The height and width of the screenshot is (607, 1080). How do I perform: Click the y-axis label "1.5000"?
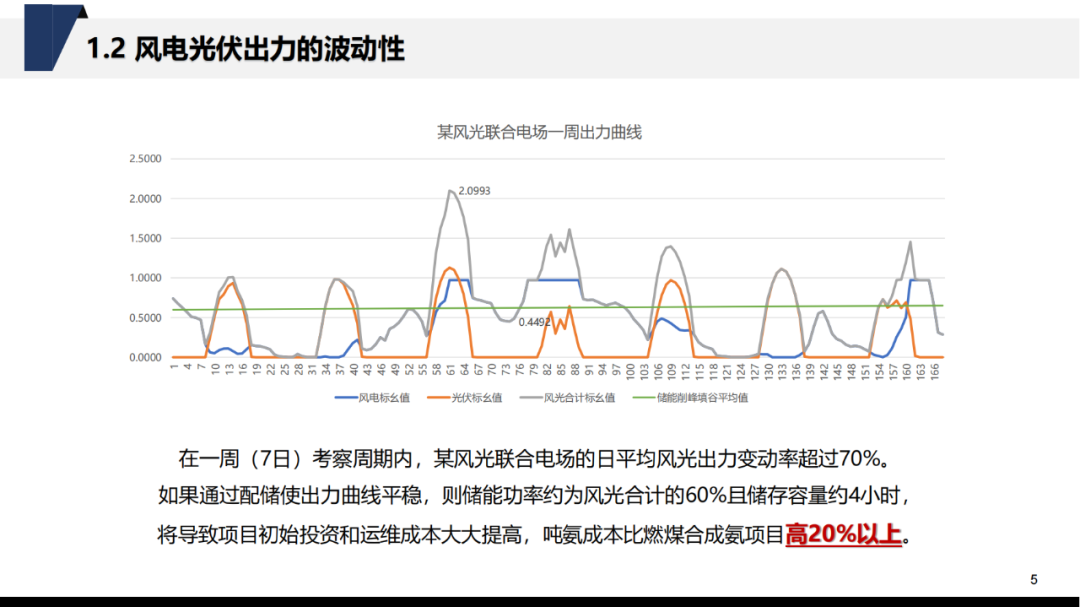(x=145, y=238)
